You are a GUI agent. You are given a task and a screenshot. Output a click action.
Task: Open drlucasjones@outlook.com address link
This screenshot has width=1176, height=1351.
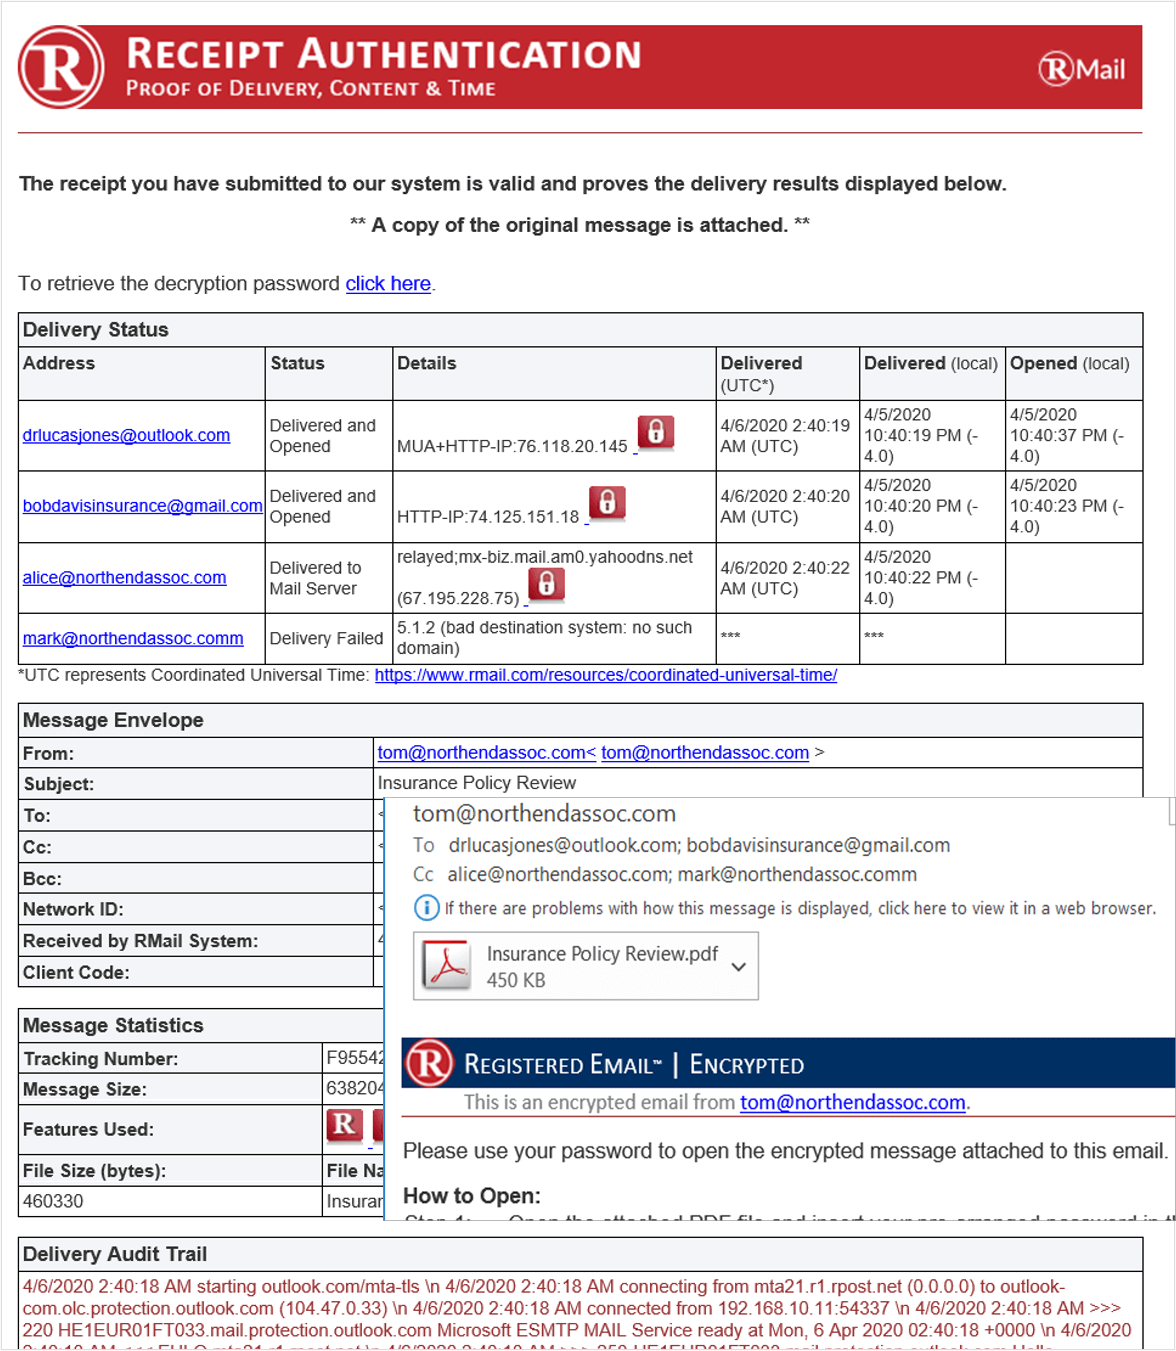coord(126,436)
